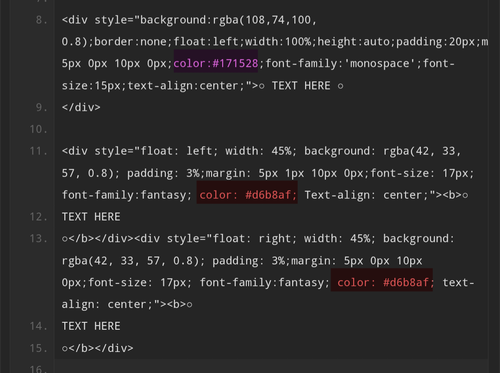500x373 pixels.
Task: Click the rgba(108,74,100, value on line 8
Action: click(x=265, y=20)
